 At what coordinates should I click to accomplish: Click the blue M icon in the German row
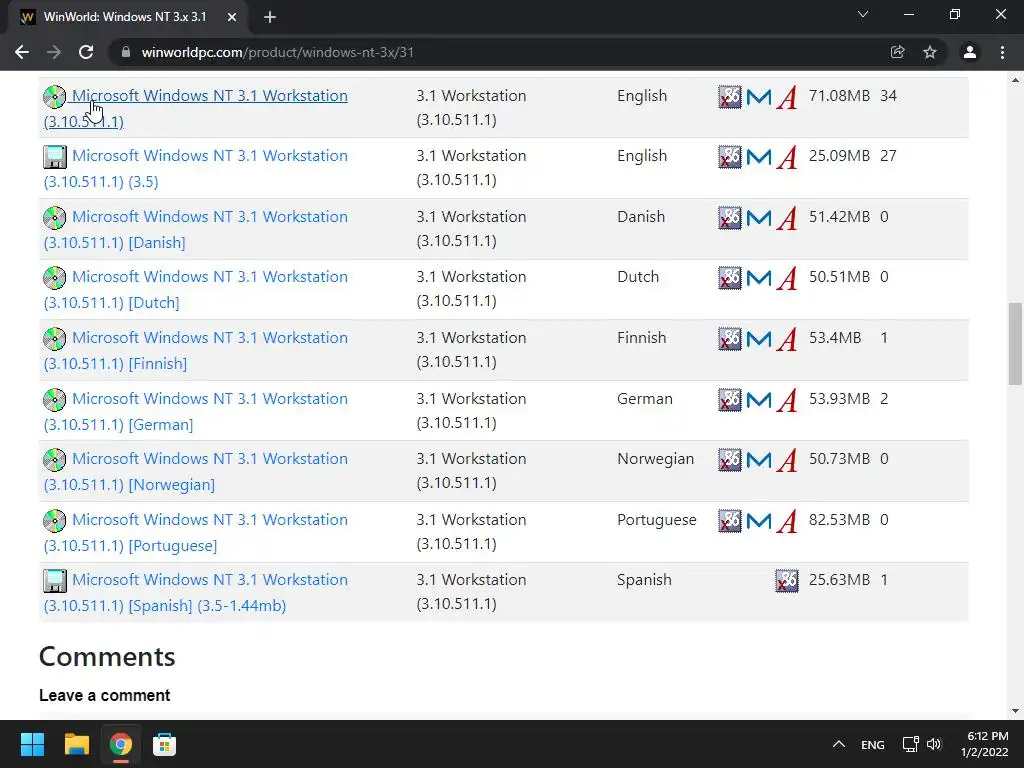coord(758,400)
